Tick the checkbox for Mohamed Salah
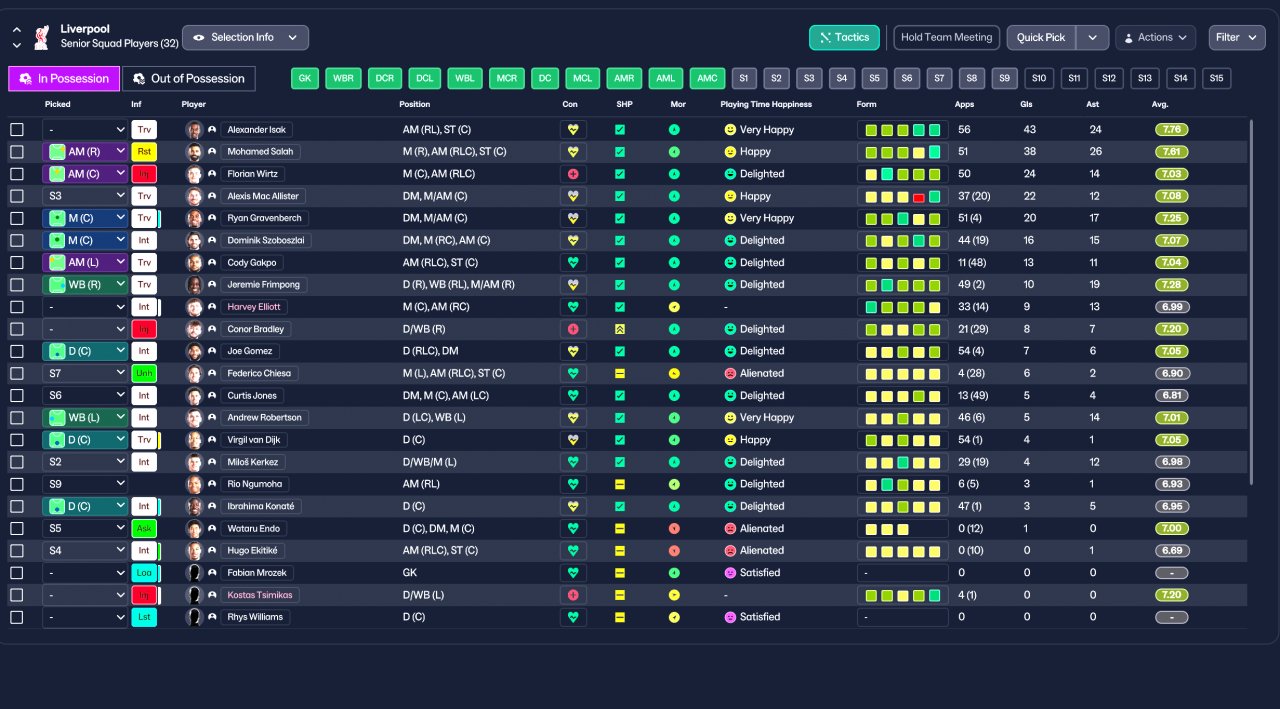This screenshot has height=709, width=1280. point(17,152)
